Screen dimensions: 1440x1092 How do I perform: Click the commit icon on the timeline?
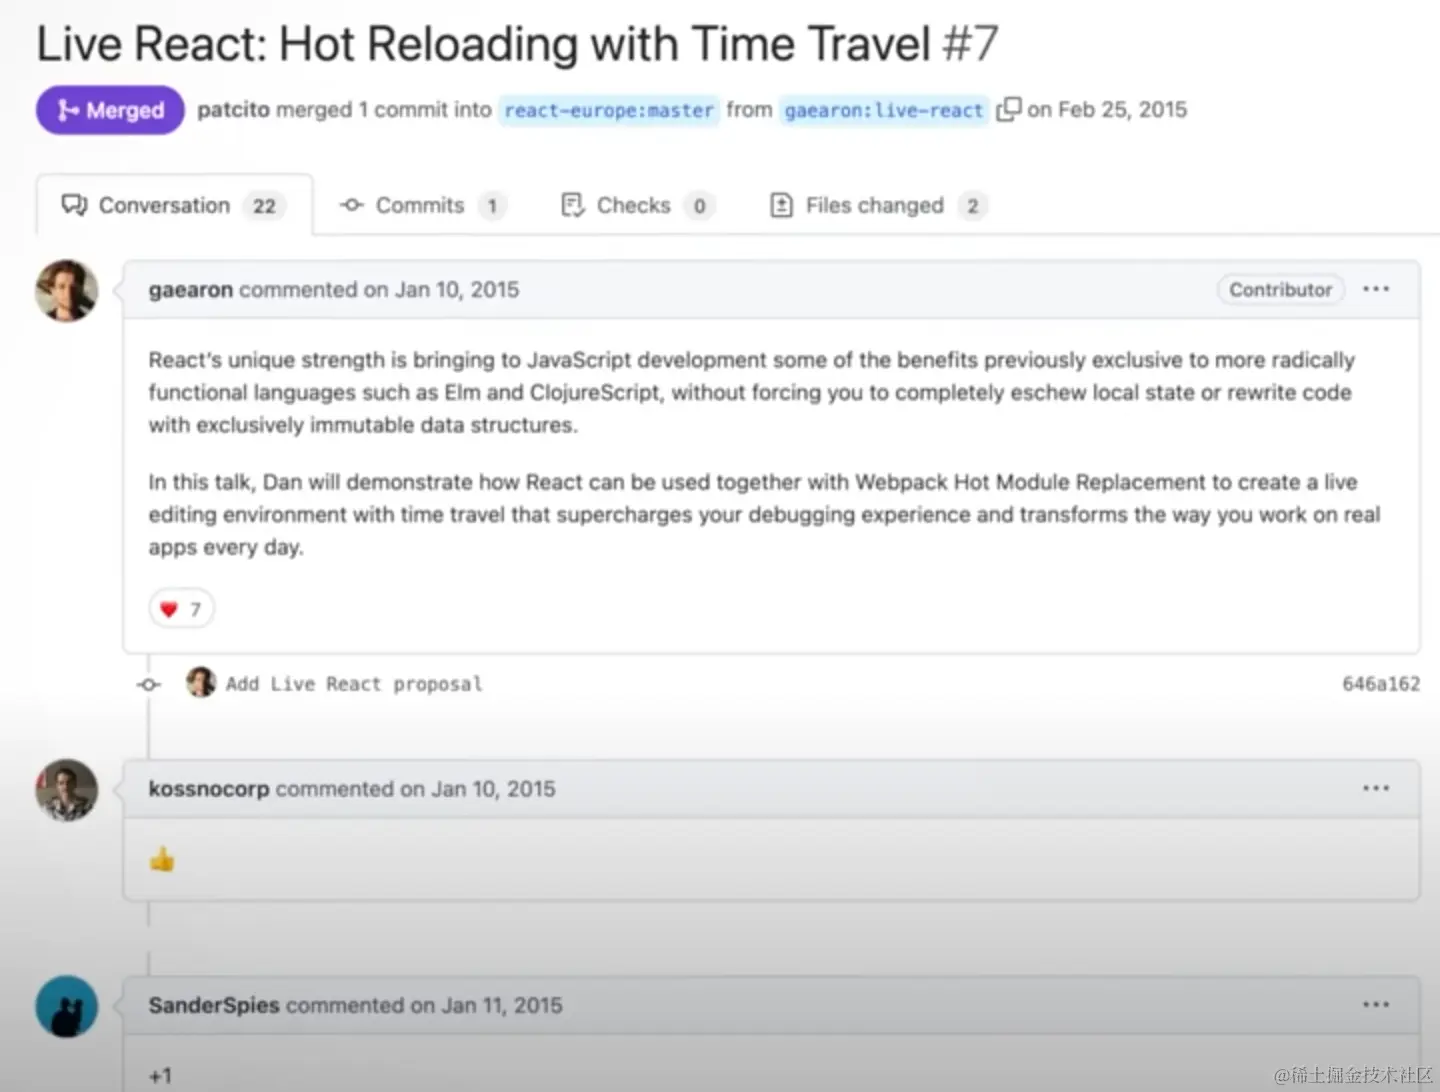click(149, 685)
